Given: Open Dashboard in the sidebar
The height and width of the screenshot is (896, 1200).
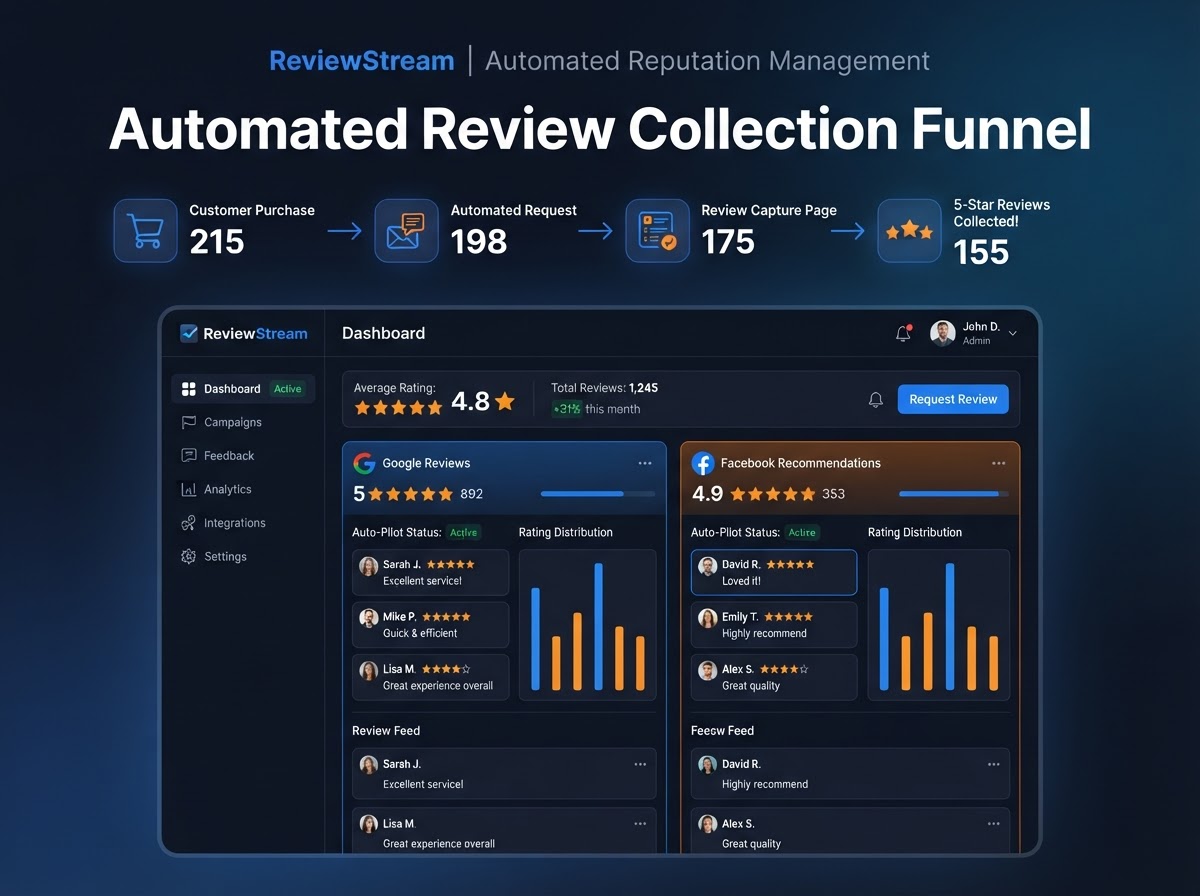Looking at the screenshot, I should [x=243, y=389].
